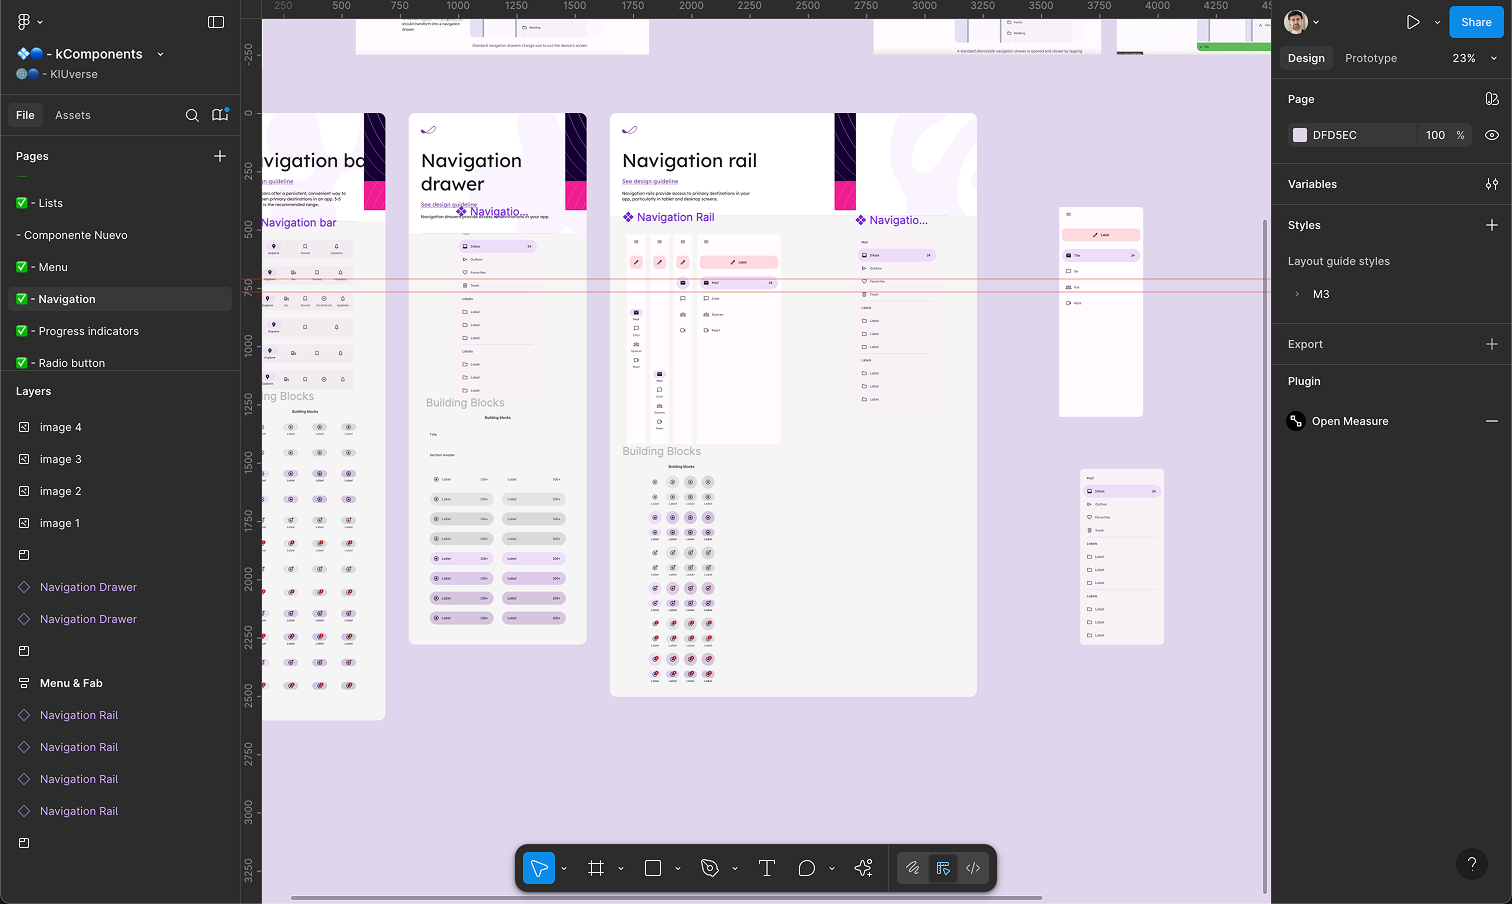Expand the kComponents file name dropdown

coord(160,54)
